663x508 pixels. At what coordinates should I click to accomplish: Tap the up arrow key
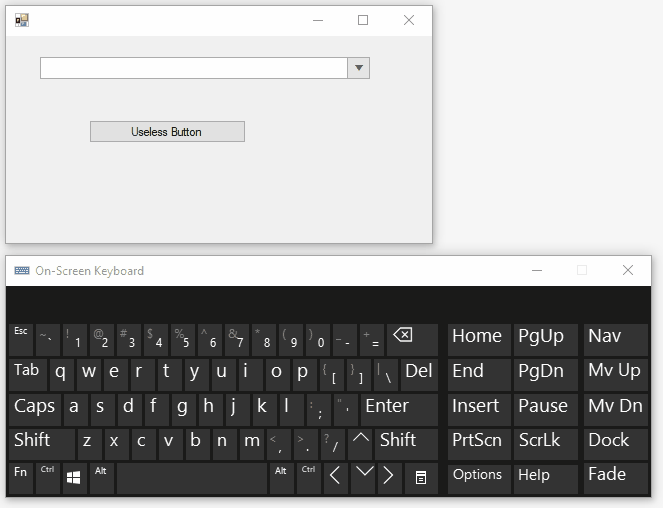(360, 444)
